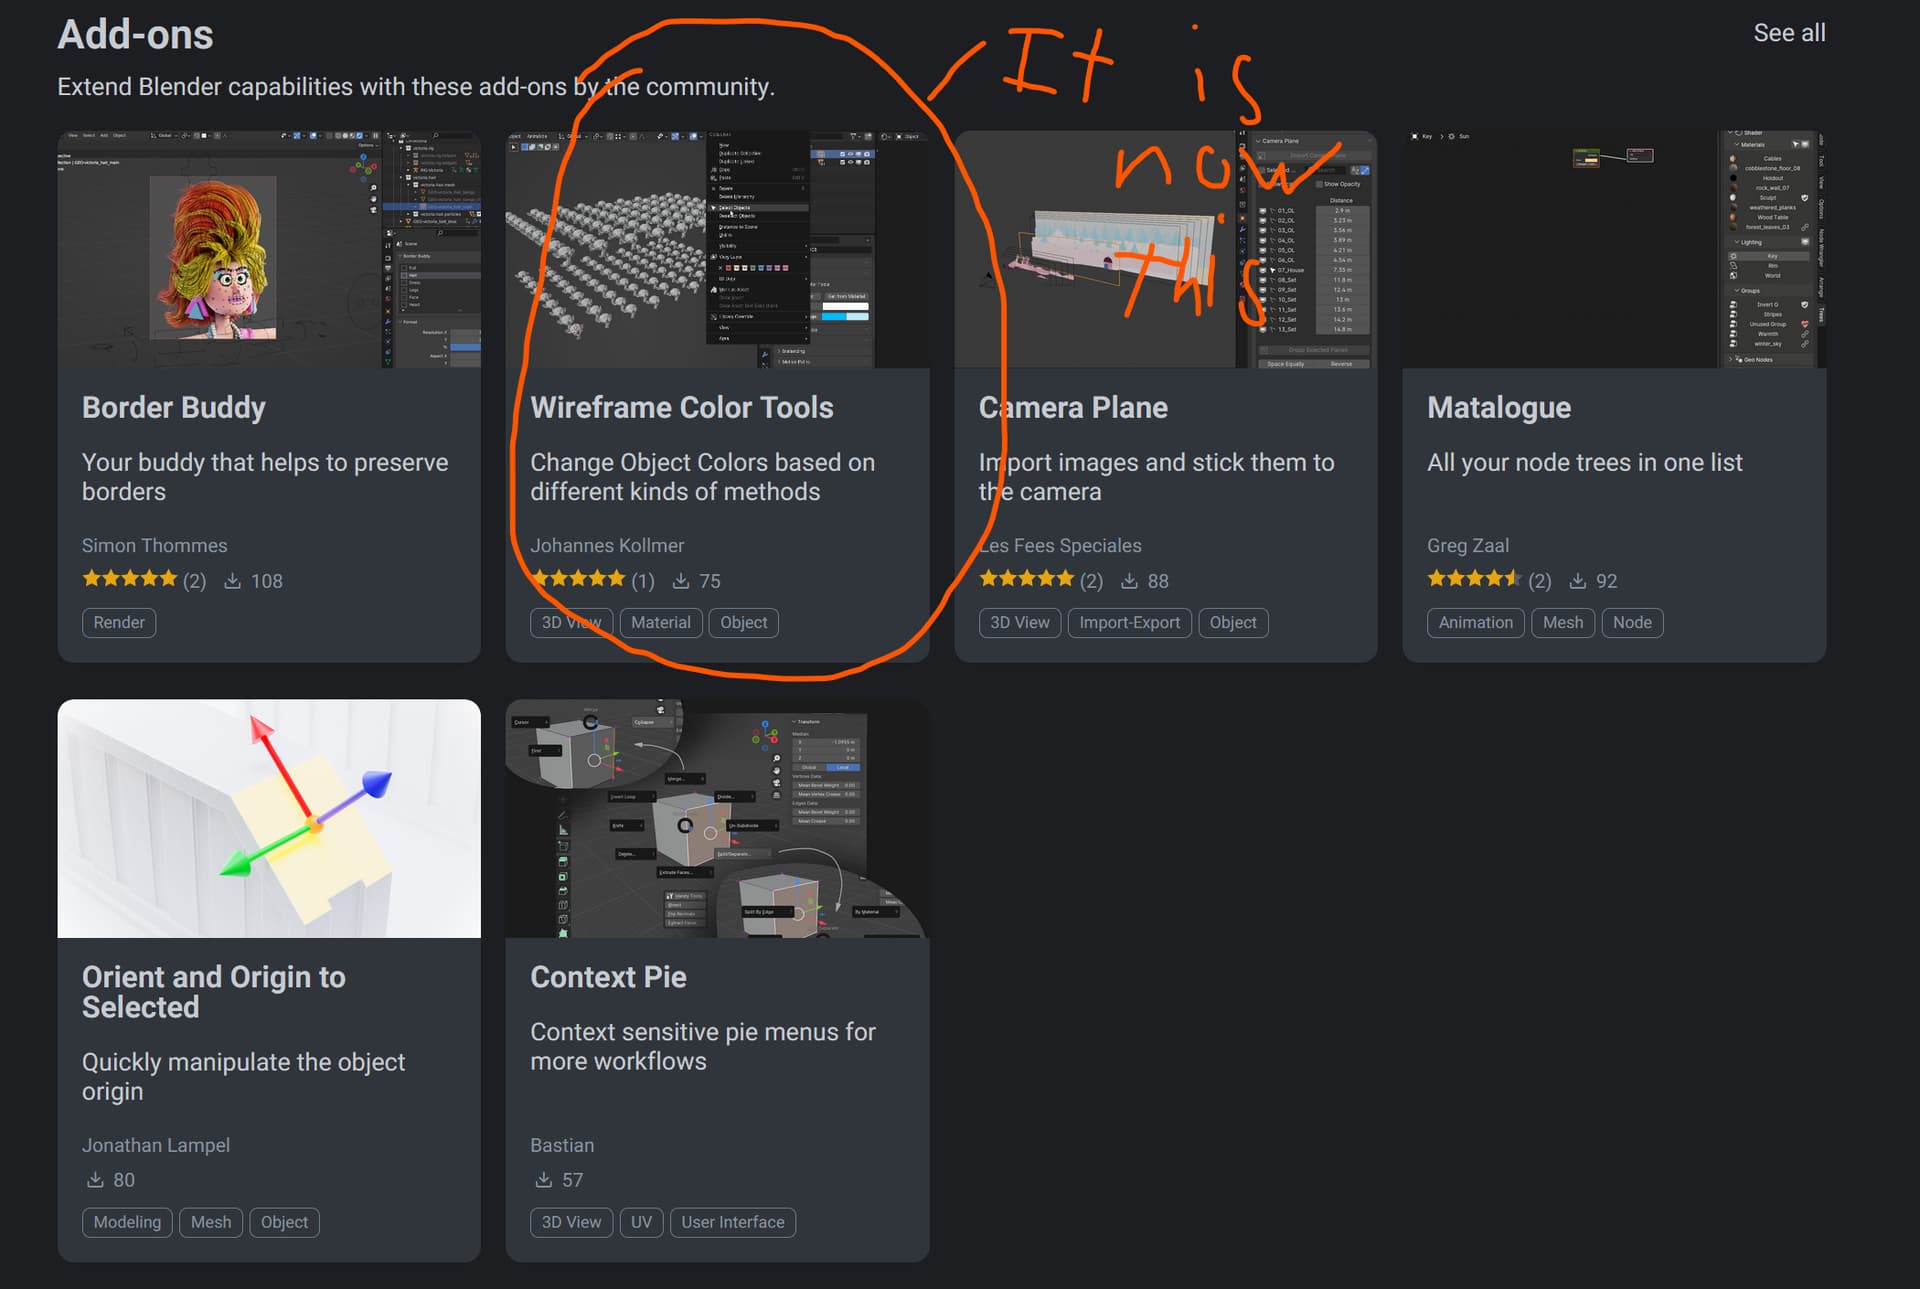The image size is (1920, 1289).
Task: Select the Modeling tag
Action: coord(127,1222)
